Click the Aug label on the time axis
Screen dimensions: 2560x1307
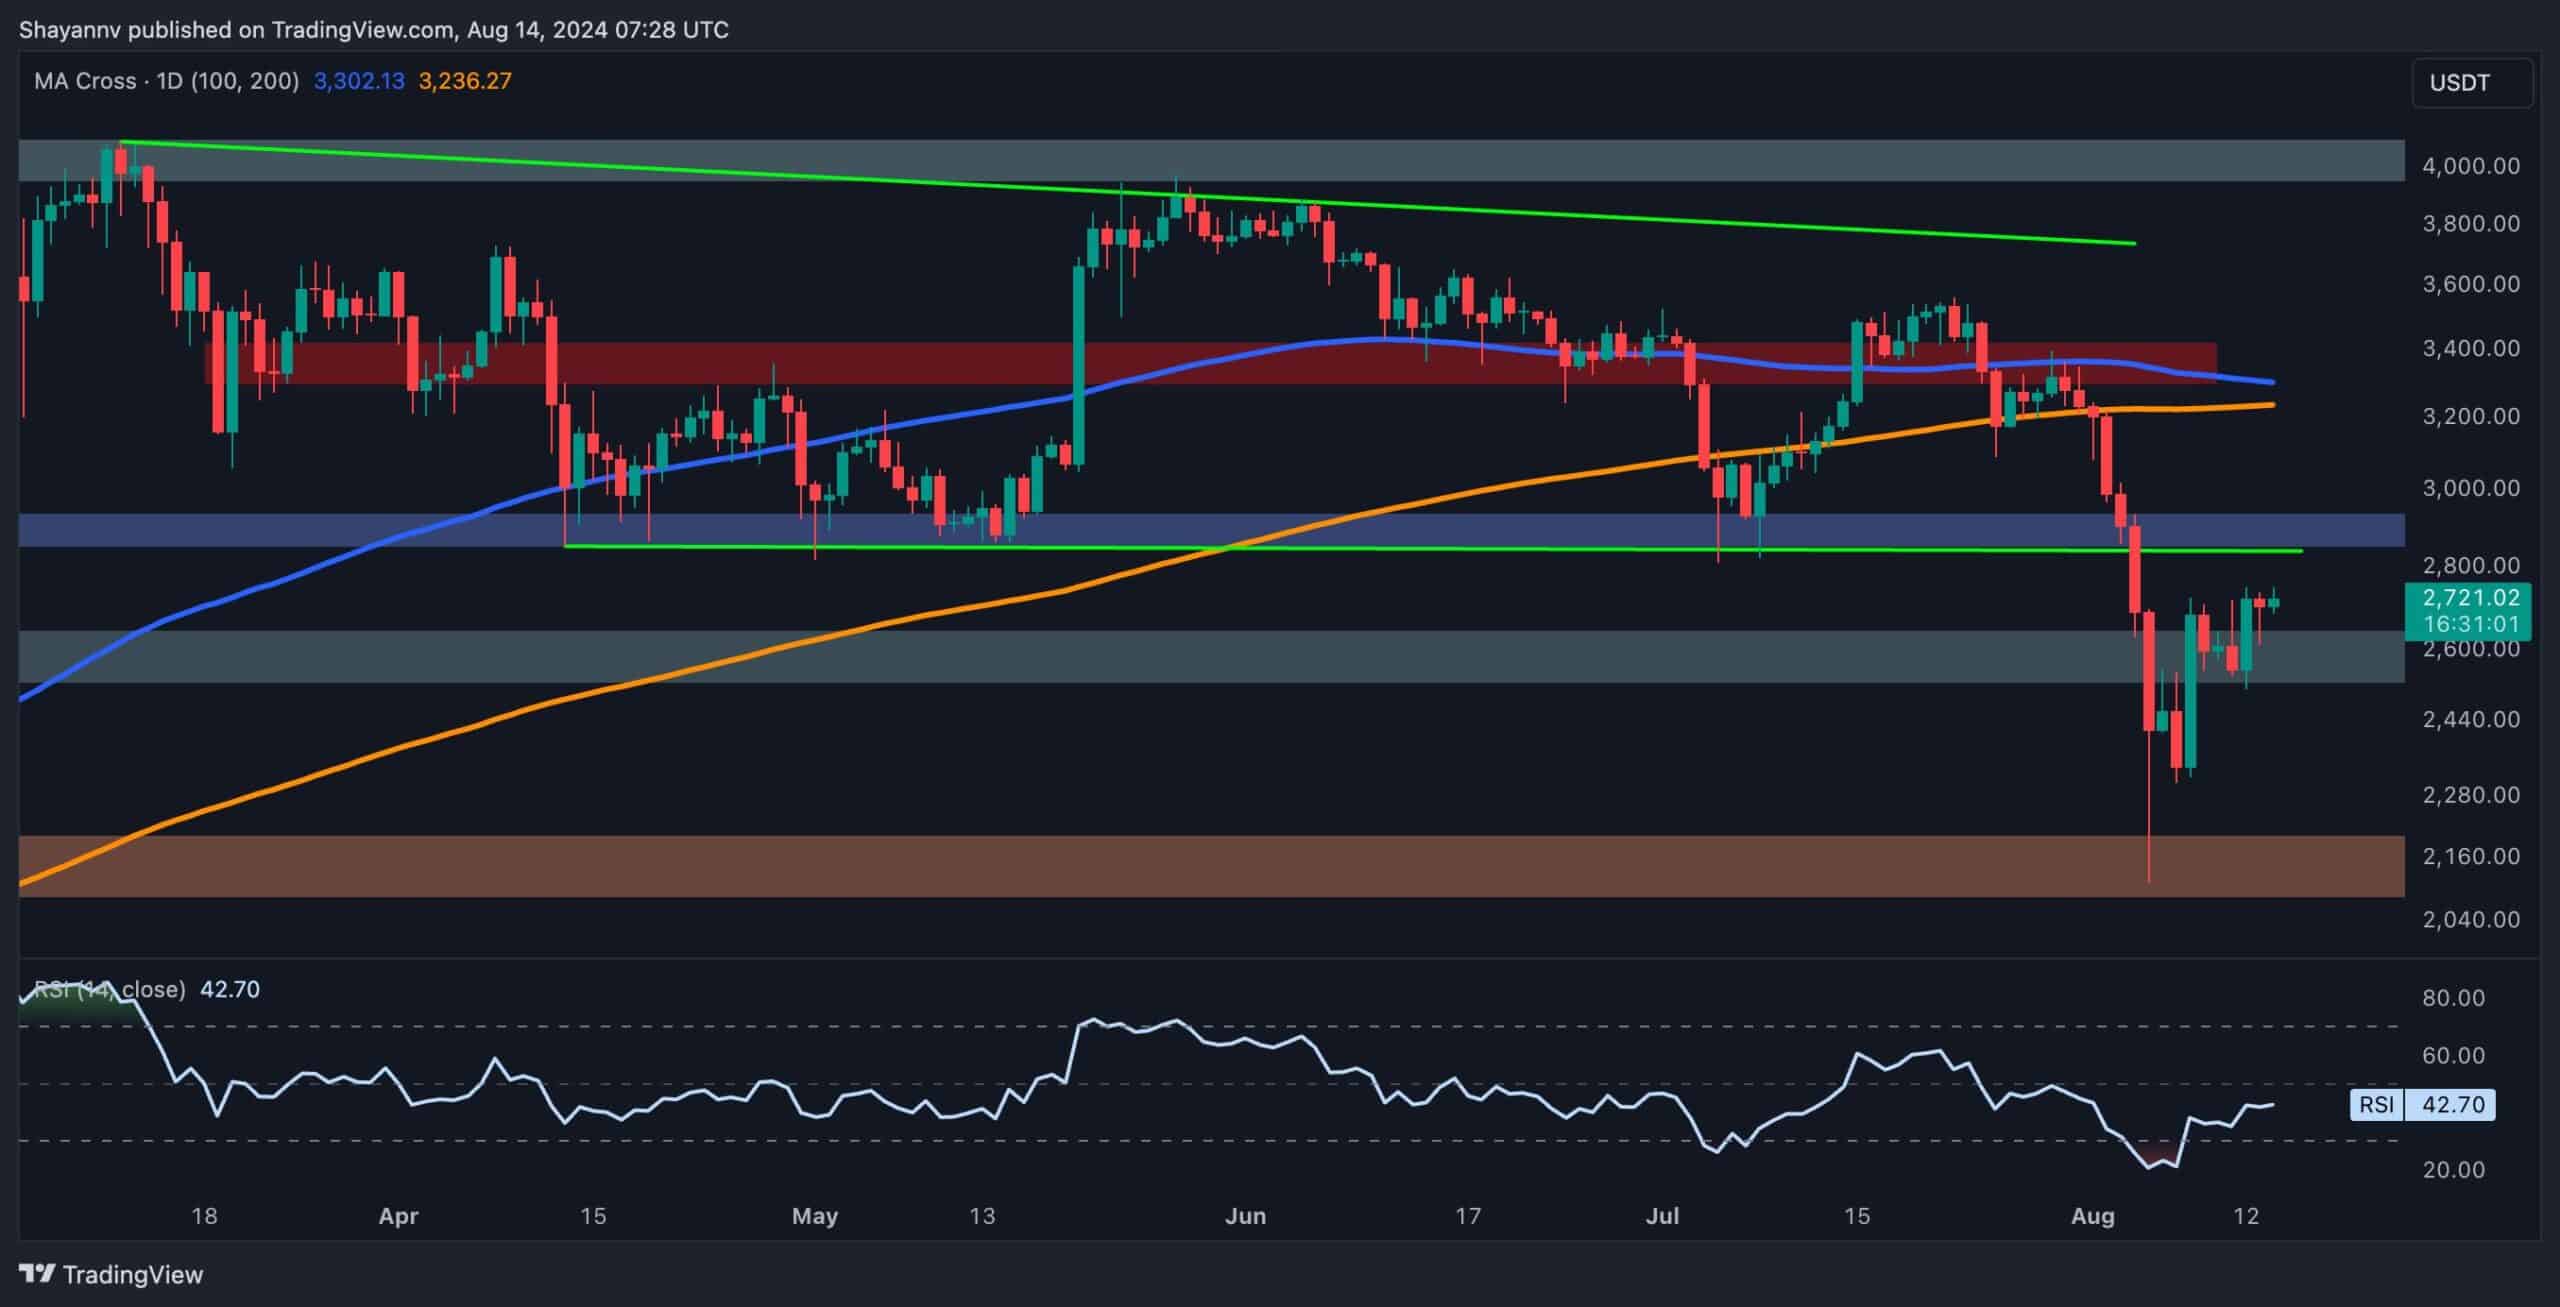pyautogui.click(x=2097, y=1217)
